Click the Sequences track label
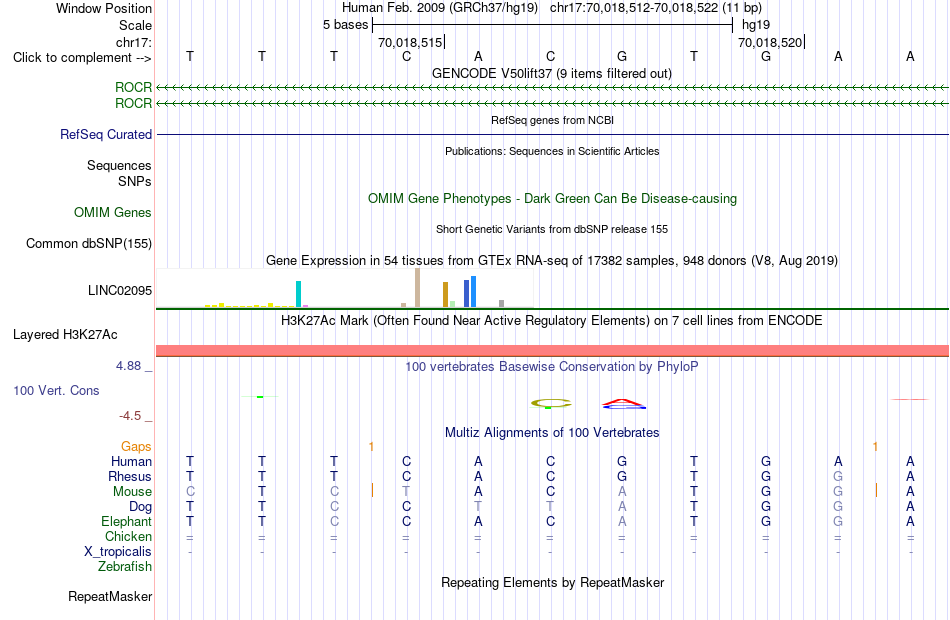The width and height of the screenshot is (950, 620). 119,165
